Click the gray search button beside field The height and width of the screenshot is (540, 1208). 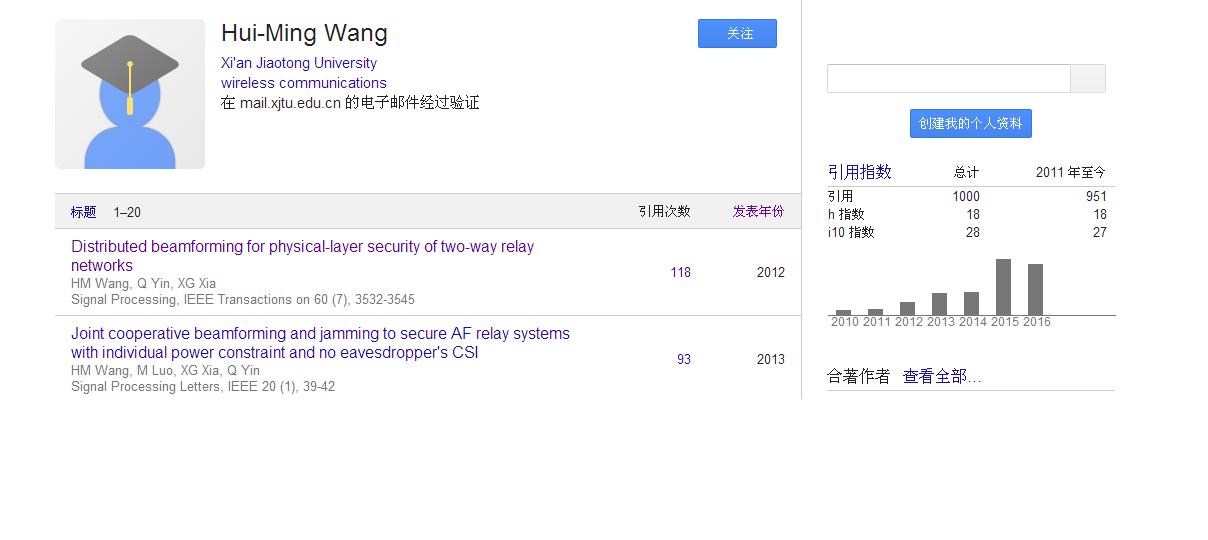coord(1088,79)
